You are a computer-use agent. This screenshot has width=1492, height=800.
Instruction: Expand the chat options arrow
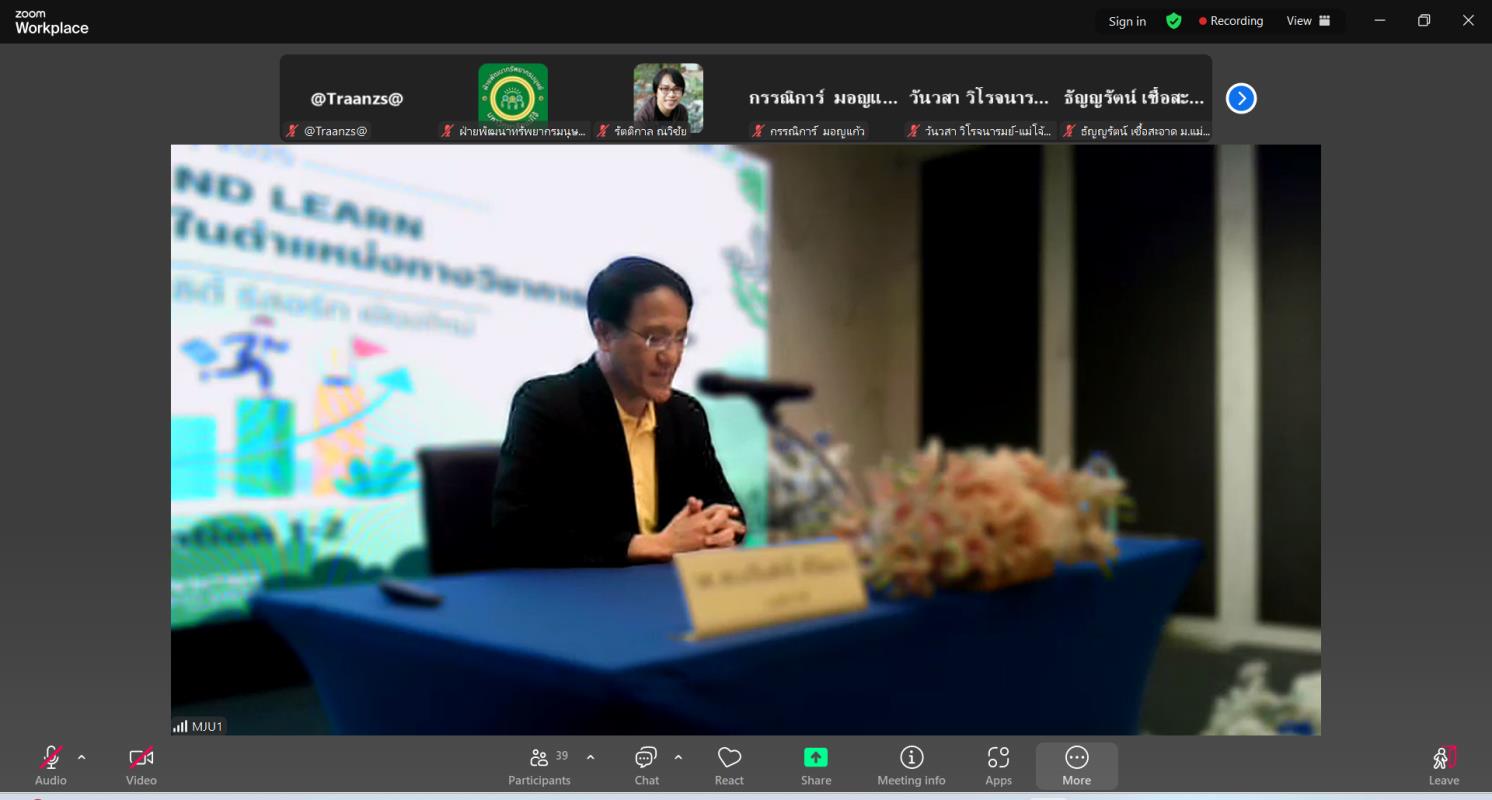click(x=678, y=757)
